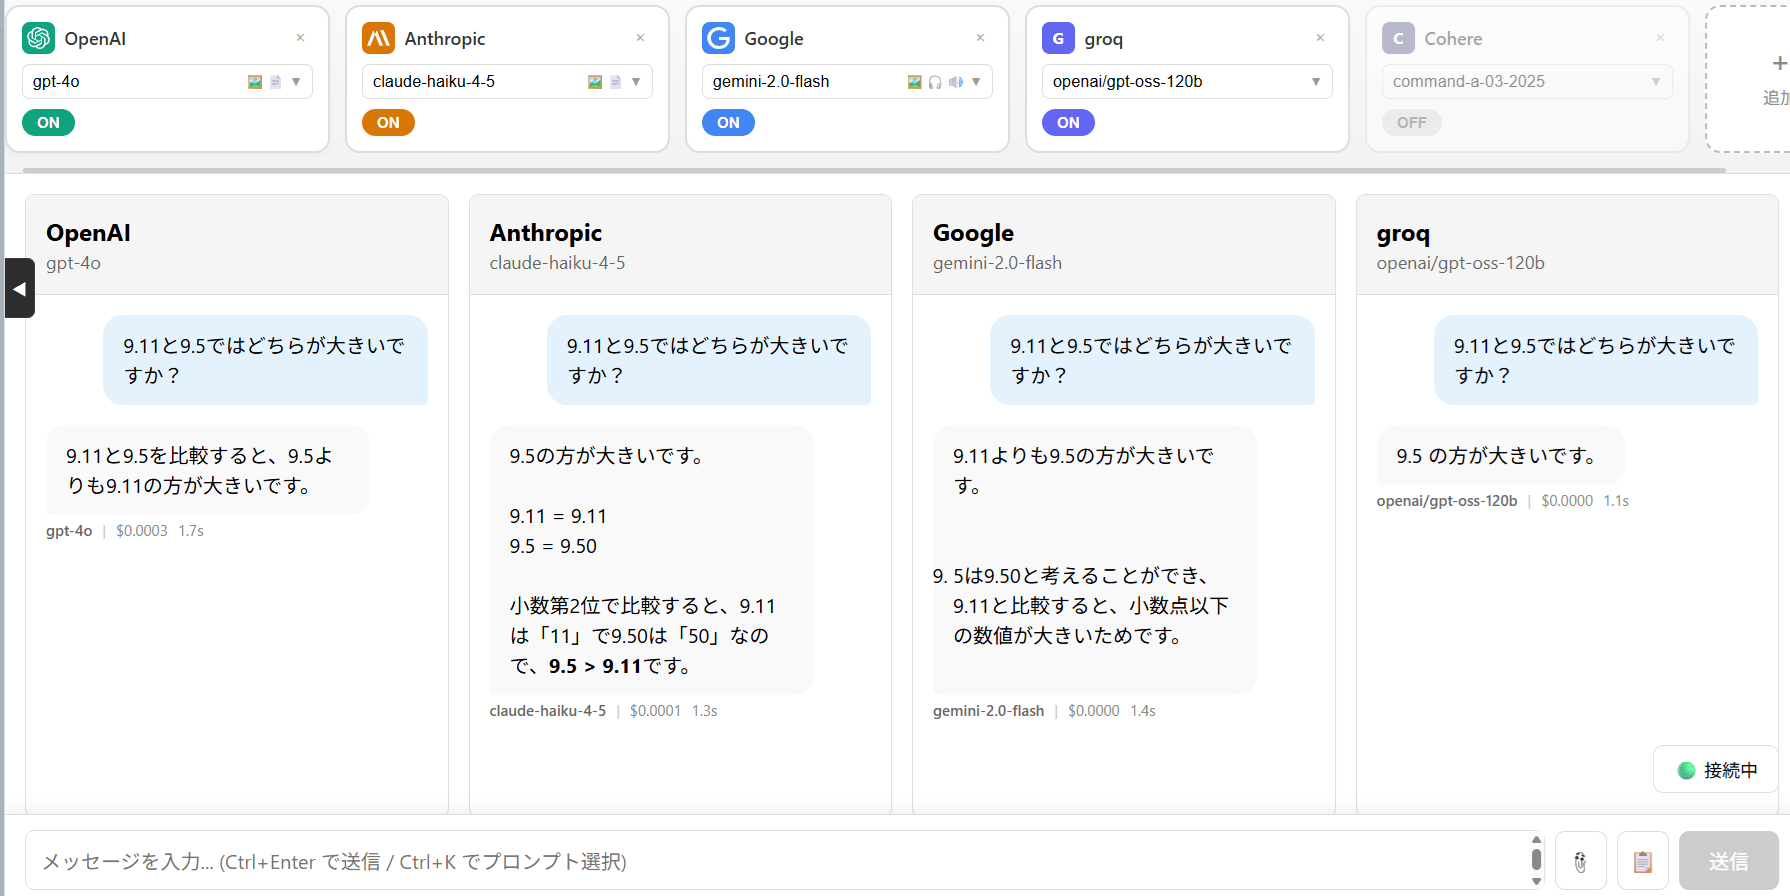Click 'openai/gpt-oss-120b' footer label under reply
Screen dimensions: 1790x896
coord(1447,501)
